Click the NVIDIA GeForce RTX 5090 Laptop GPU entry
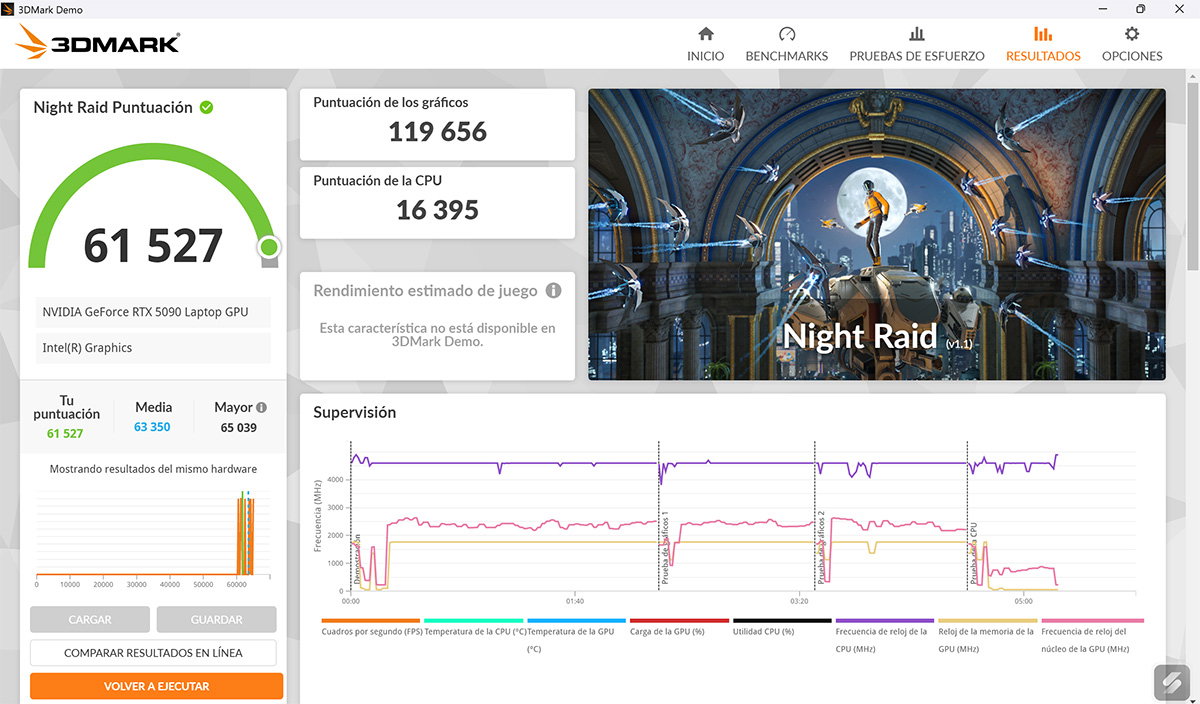The height and width of the screenshot is (704, 1200). tap(153, 312)
